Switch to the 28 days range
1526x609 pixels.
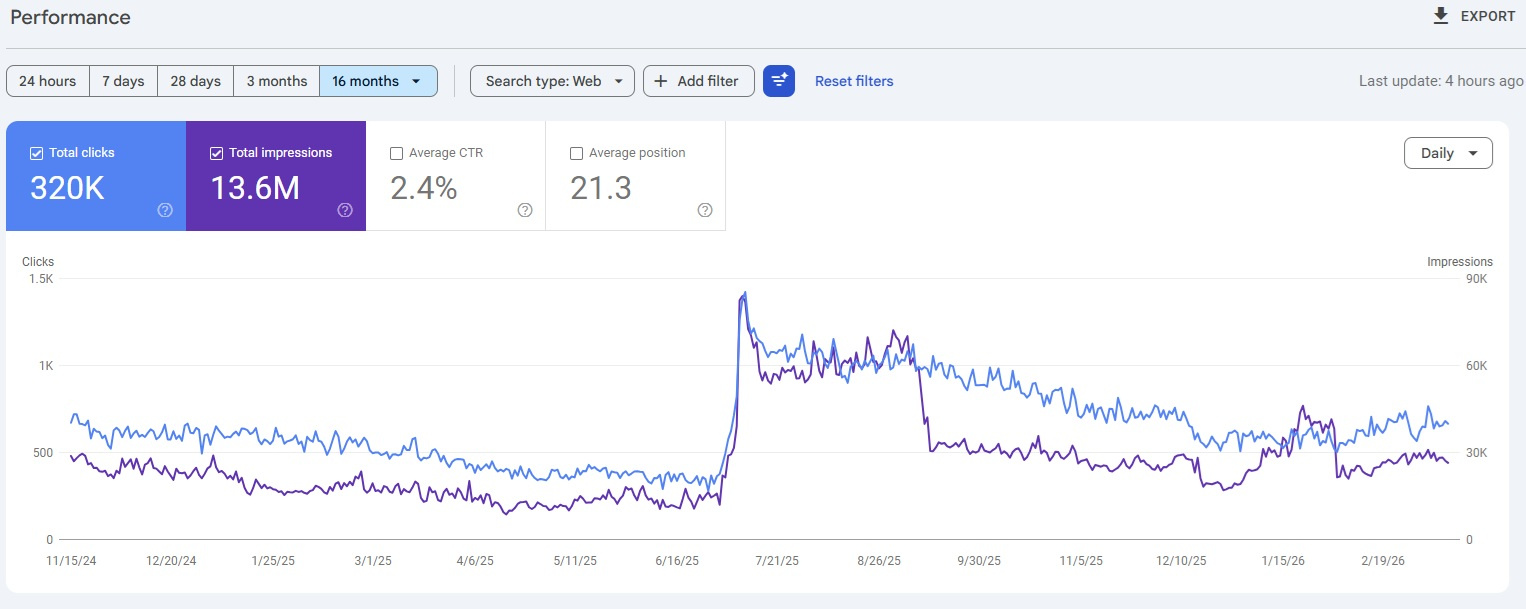195,81
